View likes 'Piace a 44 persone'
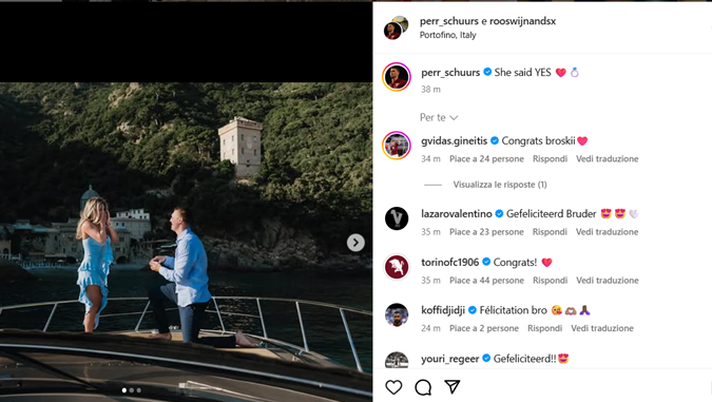This screenshot has width=712, height=402. tap(486, 280)
